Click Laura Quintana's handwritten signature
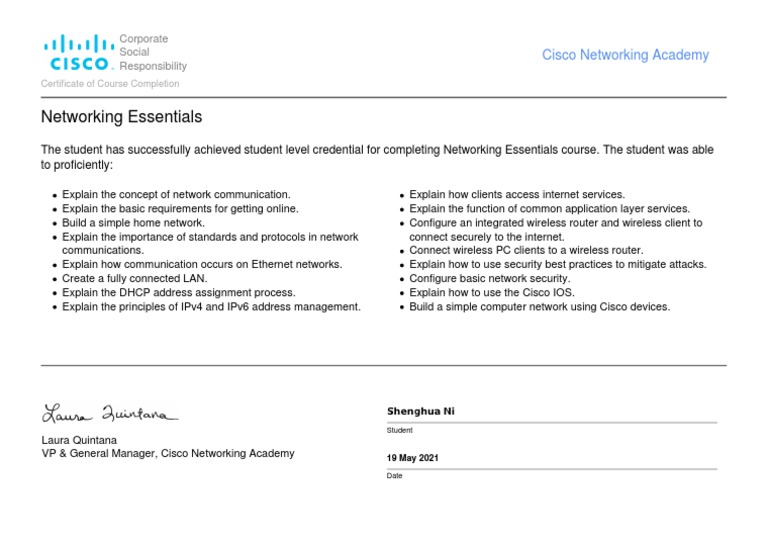 [x=110, y=412]
